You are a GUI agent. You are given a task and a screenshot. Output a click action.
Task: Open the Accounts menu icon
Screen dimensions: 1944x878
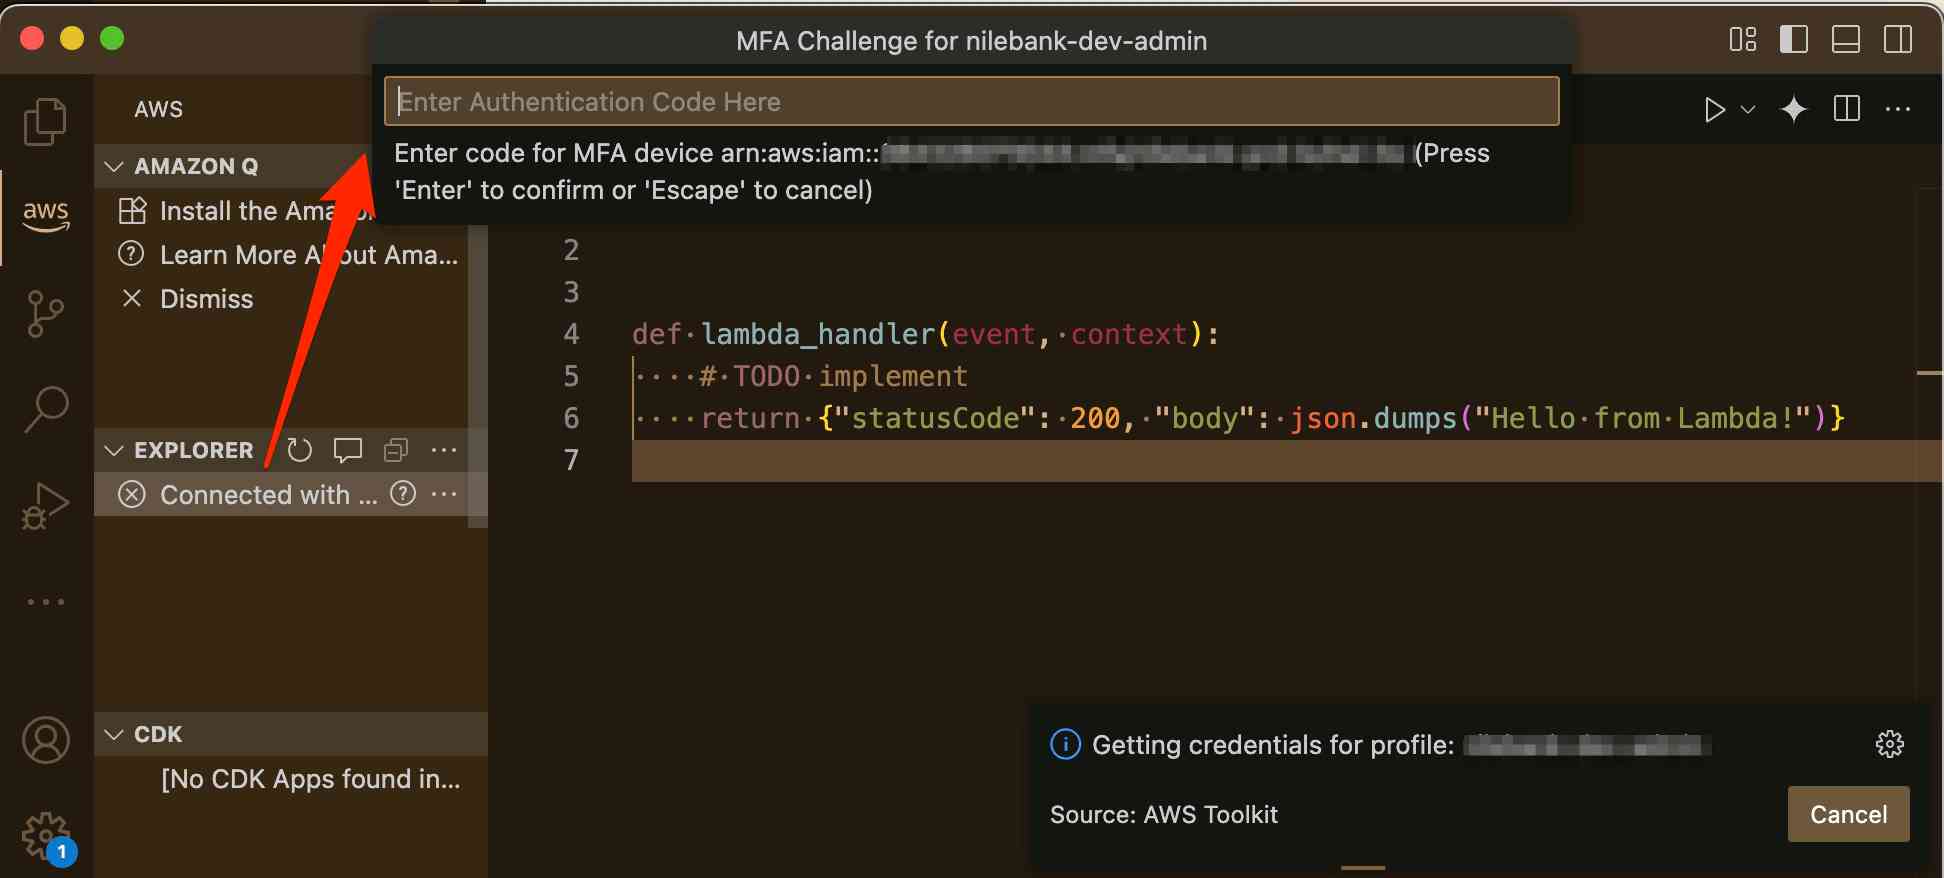(45, 741)
